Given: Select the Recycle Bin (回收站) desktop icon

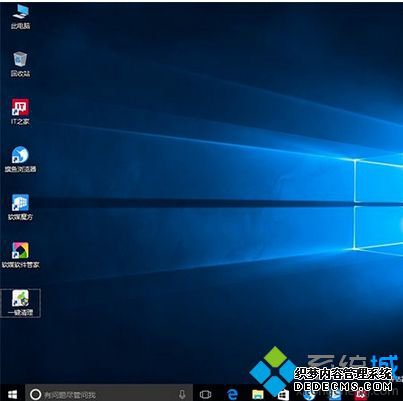Looking at the screenshot, I should (x=20, y=64).
